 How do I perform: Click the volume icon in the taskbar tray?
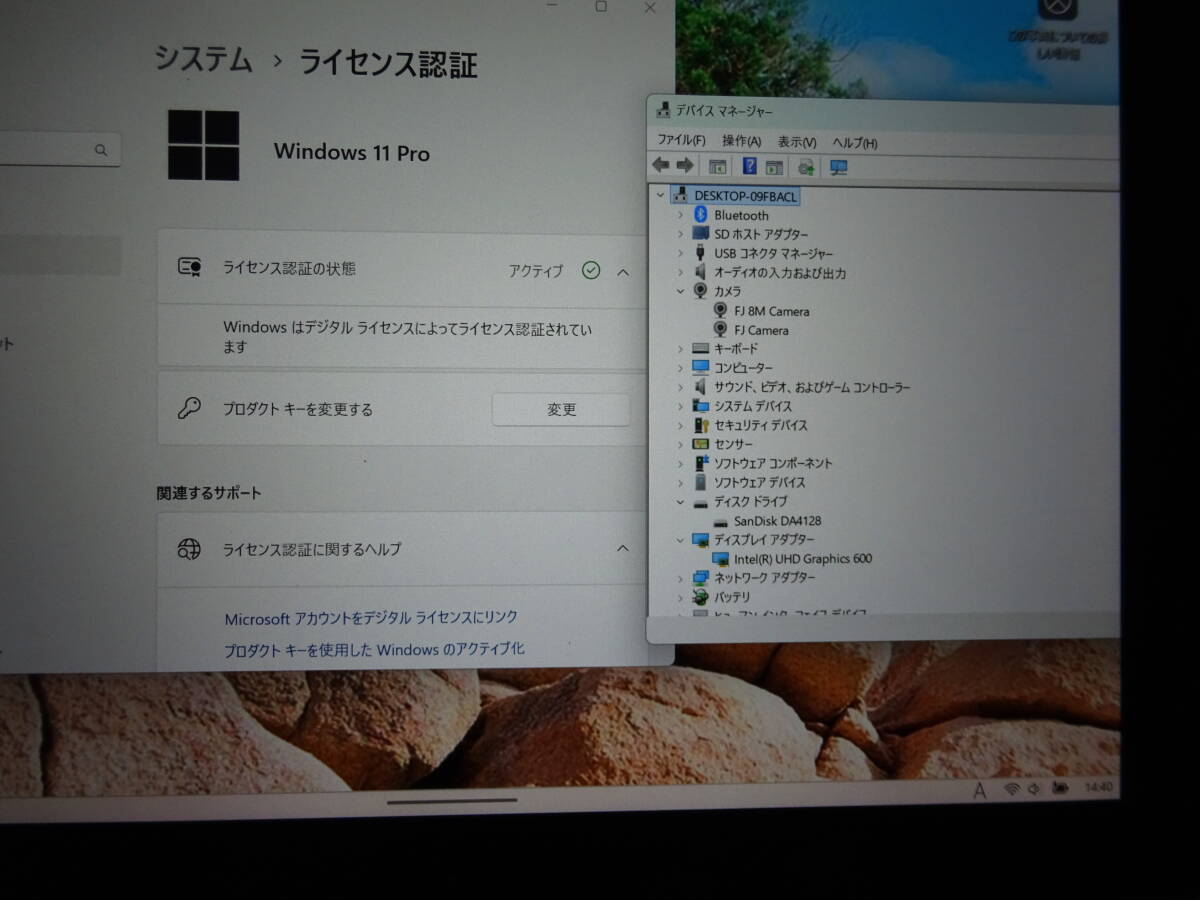1036,789
